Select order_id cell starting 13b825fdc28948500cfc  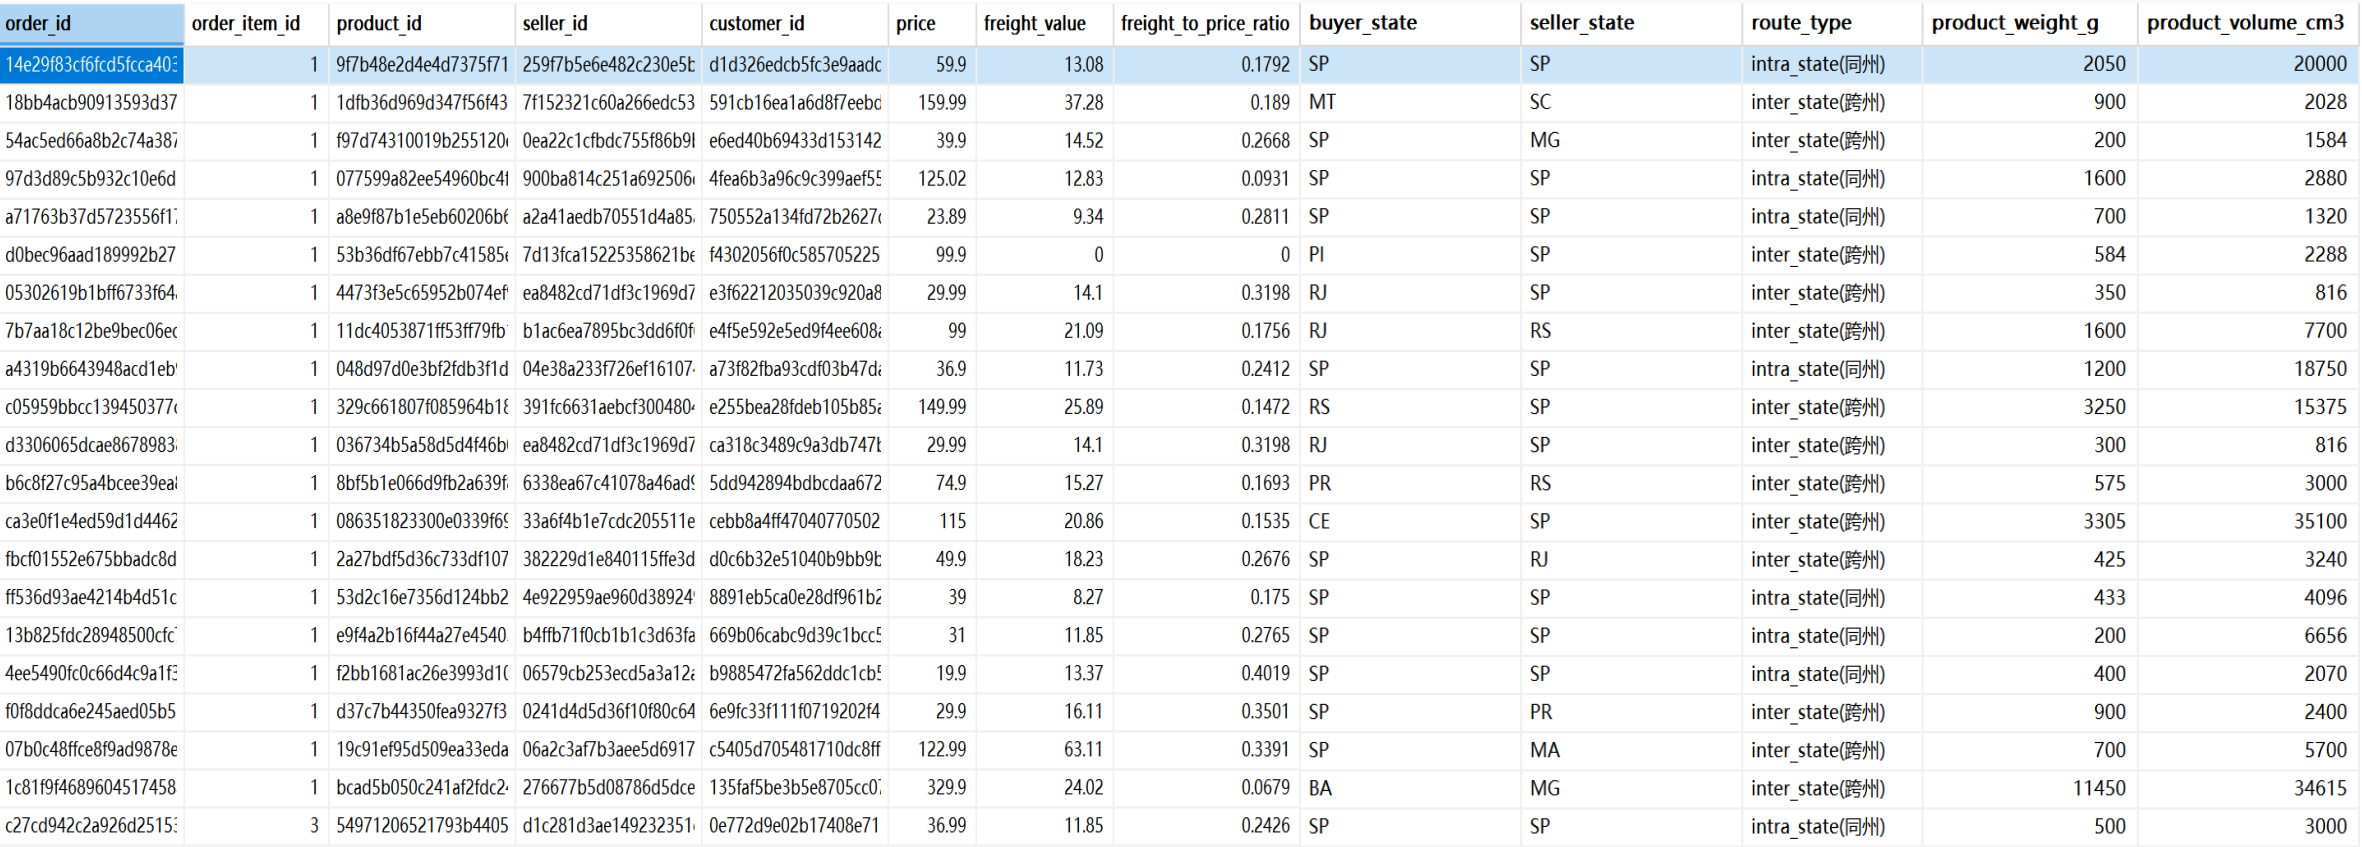[92, 635]
